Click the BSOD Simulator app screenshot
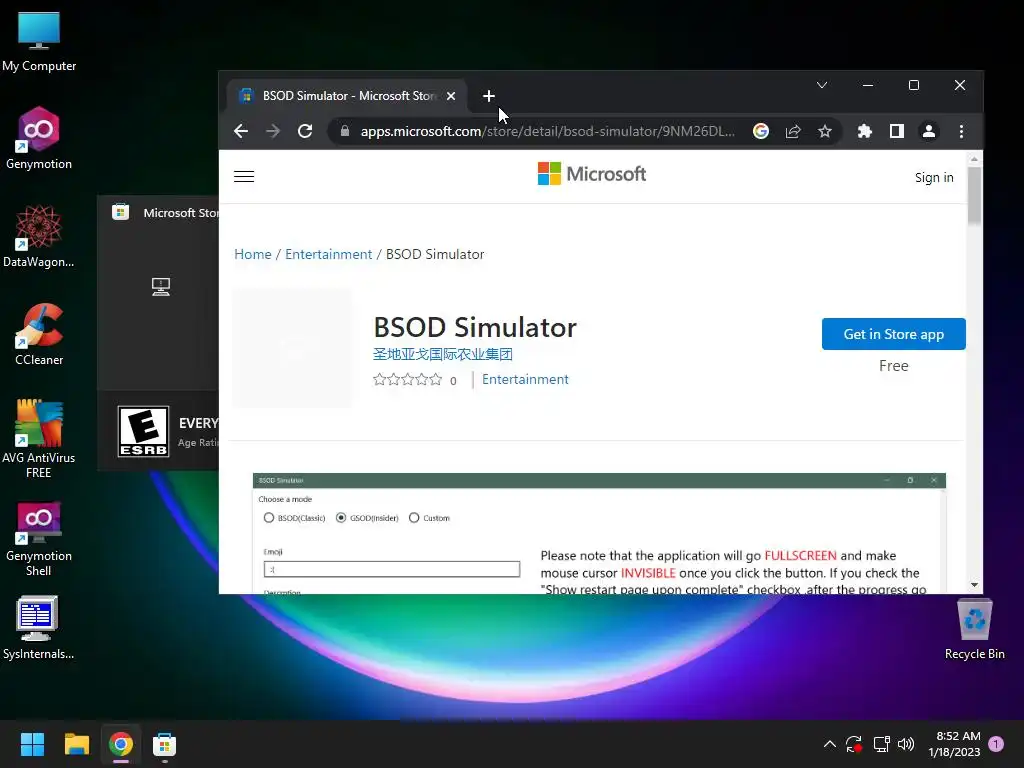Viewport: 1024px width, 768px height. [x=599, y=533]
